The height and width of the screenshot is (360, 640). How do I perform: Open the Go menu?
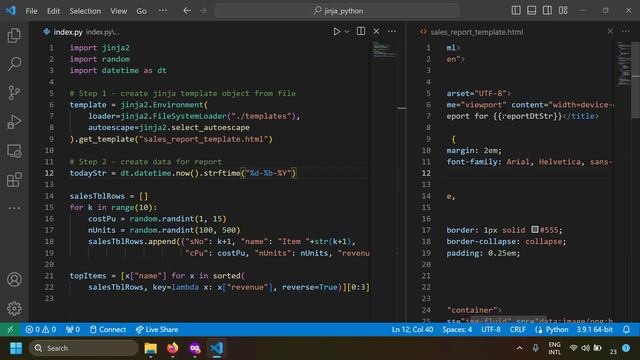tap(142, 11)
